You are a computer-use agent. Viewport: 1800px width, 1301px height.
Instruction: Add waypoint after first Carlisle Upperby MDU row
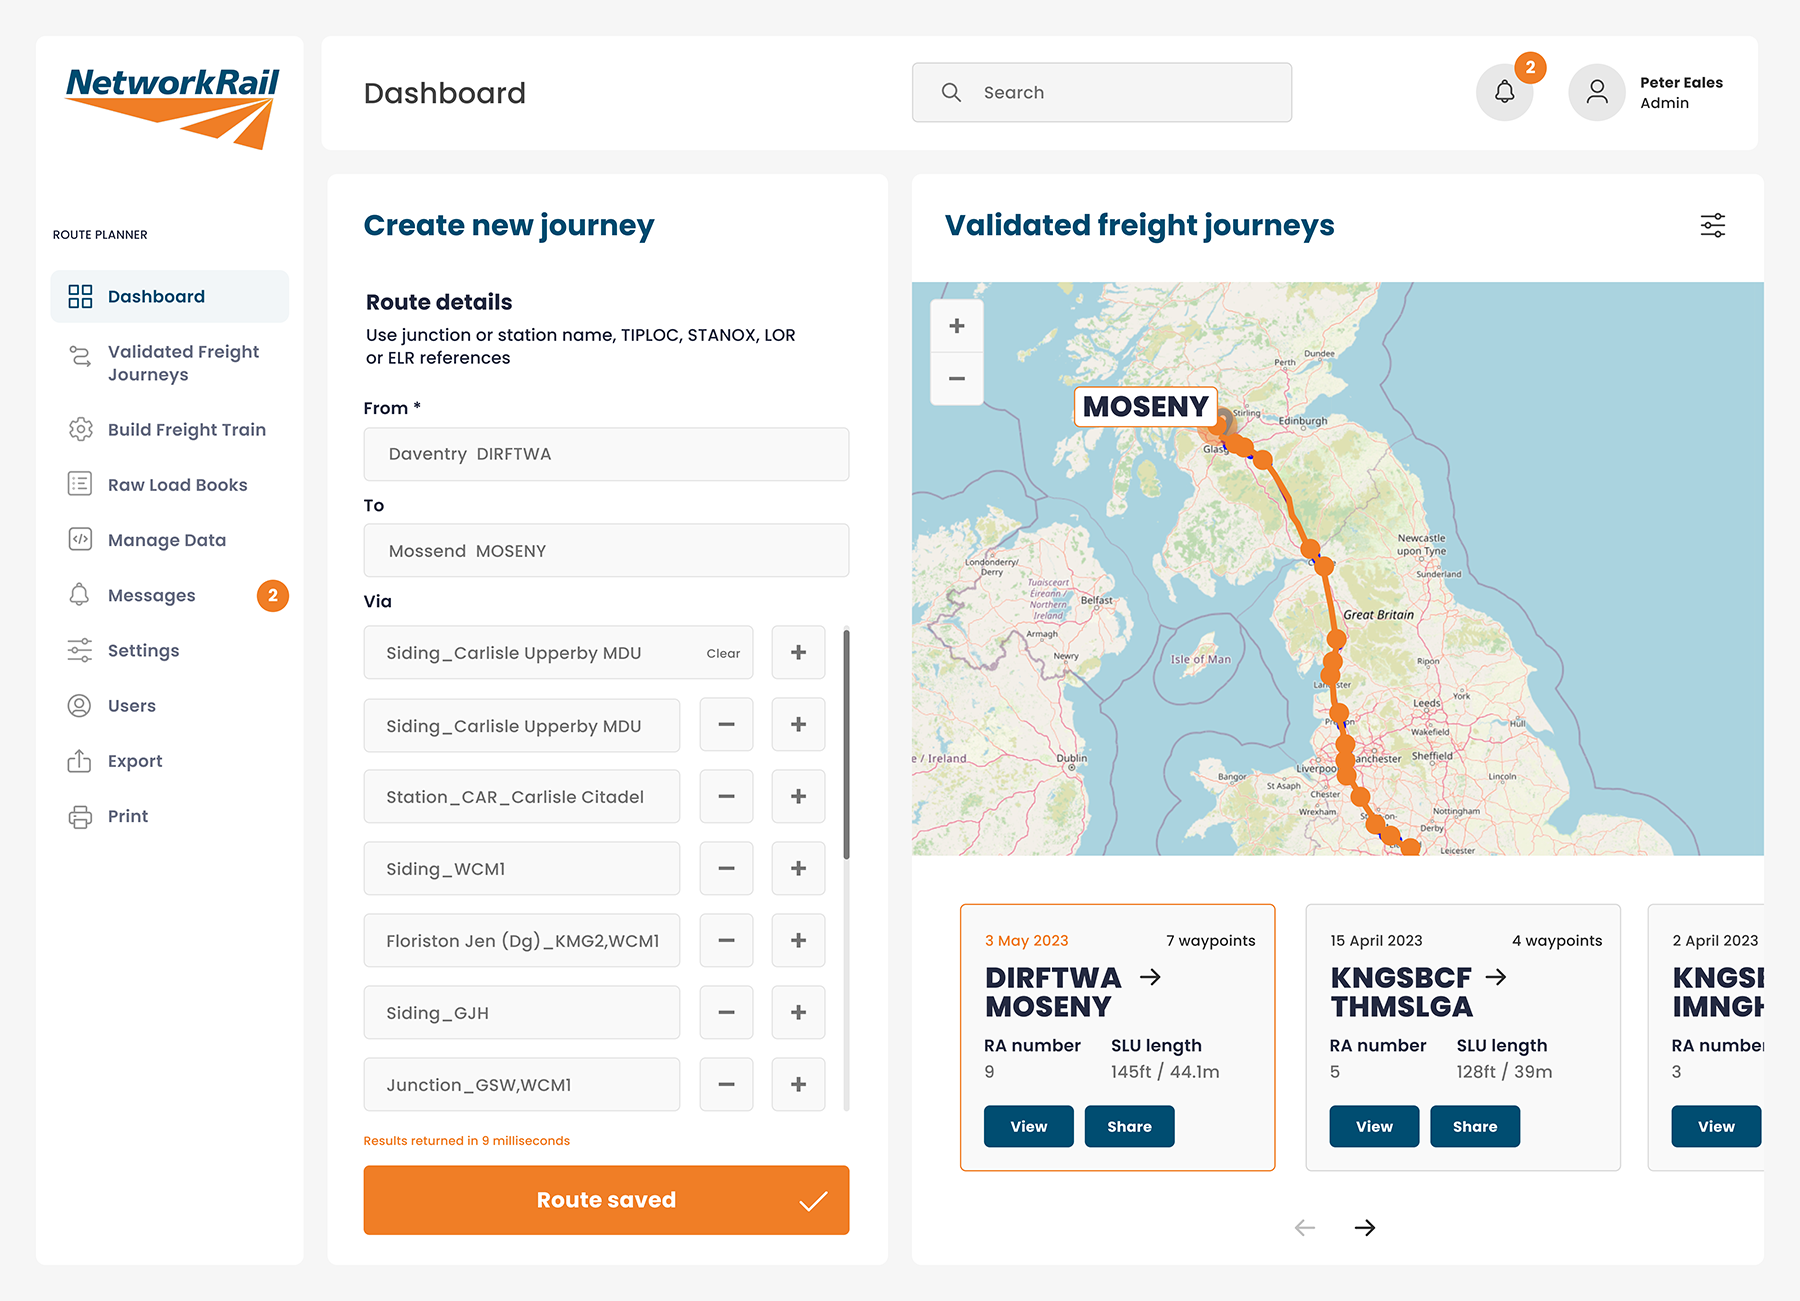[798, 652]
